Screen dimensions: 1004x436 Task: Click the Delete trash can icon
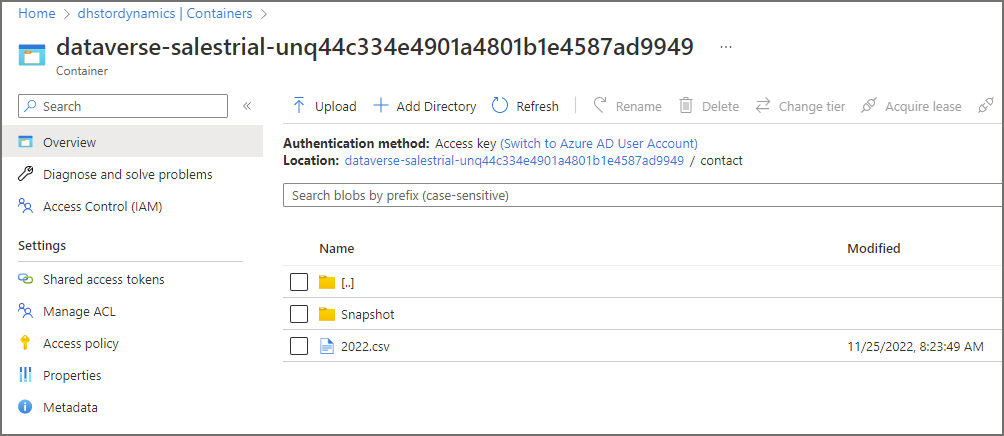[686, 106]
